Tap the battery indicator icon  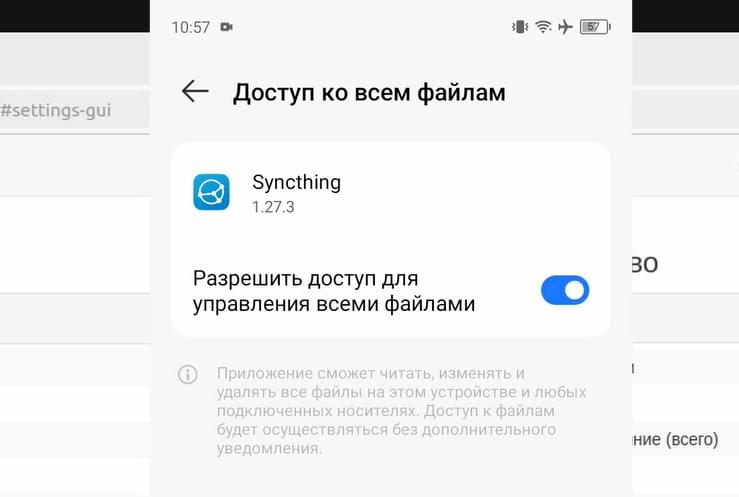pyautogui.click(x=595, y=27)
